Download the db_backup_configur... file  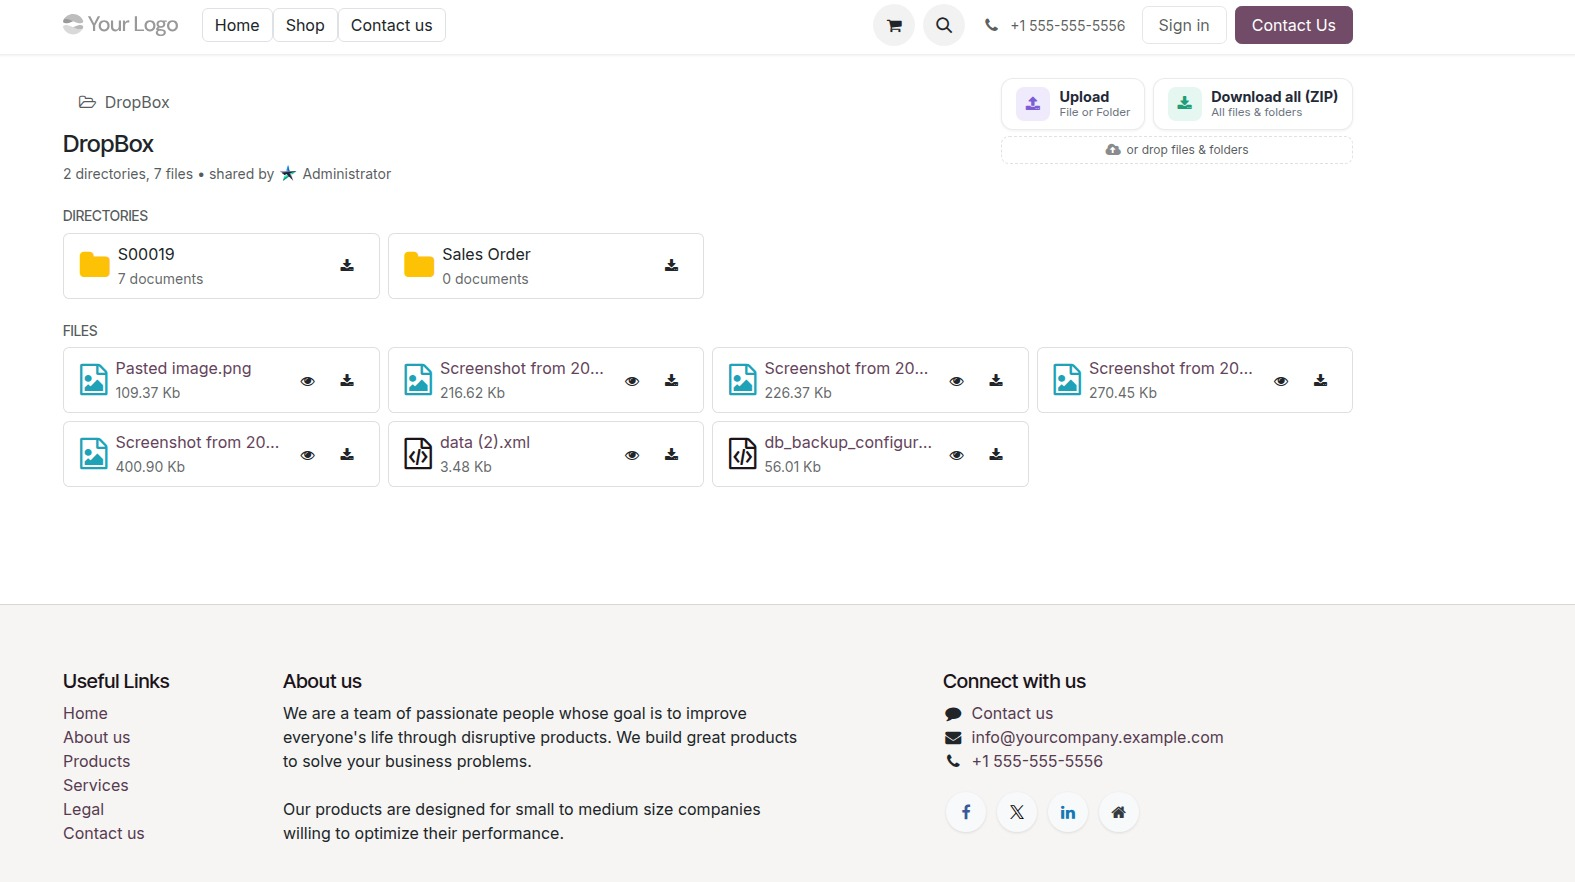[x=996, y=454]
